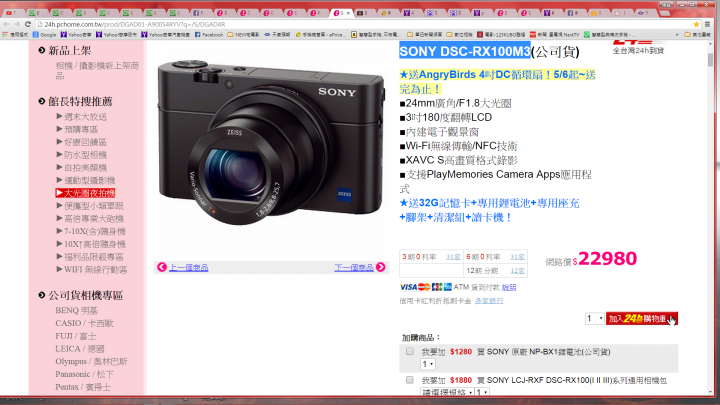Click the browser back arrow
Screen dimensions: 720x405
click(6, 24)
